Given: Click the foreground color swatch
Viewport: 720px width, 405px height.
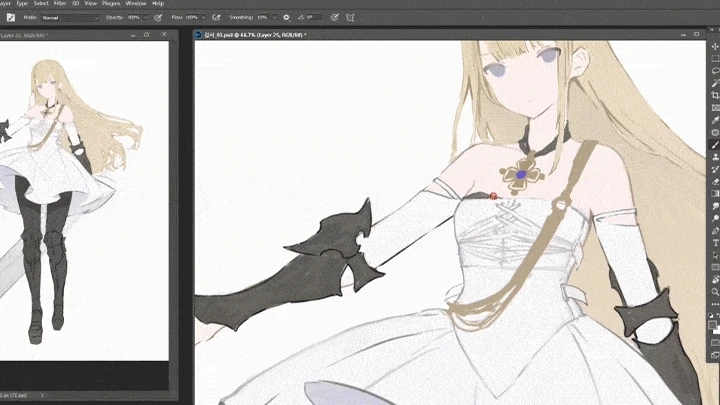Looking at the screenshot, I should pos(712,325).
